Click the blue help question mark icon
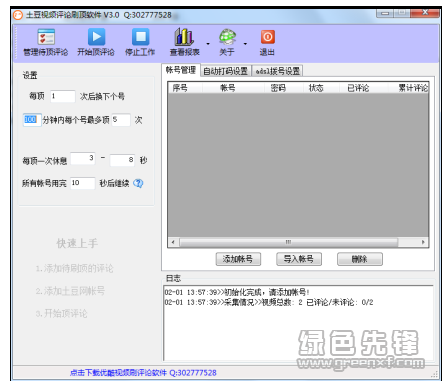The image size is (446, 388). pyautogui.click(x=138, y=183)
